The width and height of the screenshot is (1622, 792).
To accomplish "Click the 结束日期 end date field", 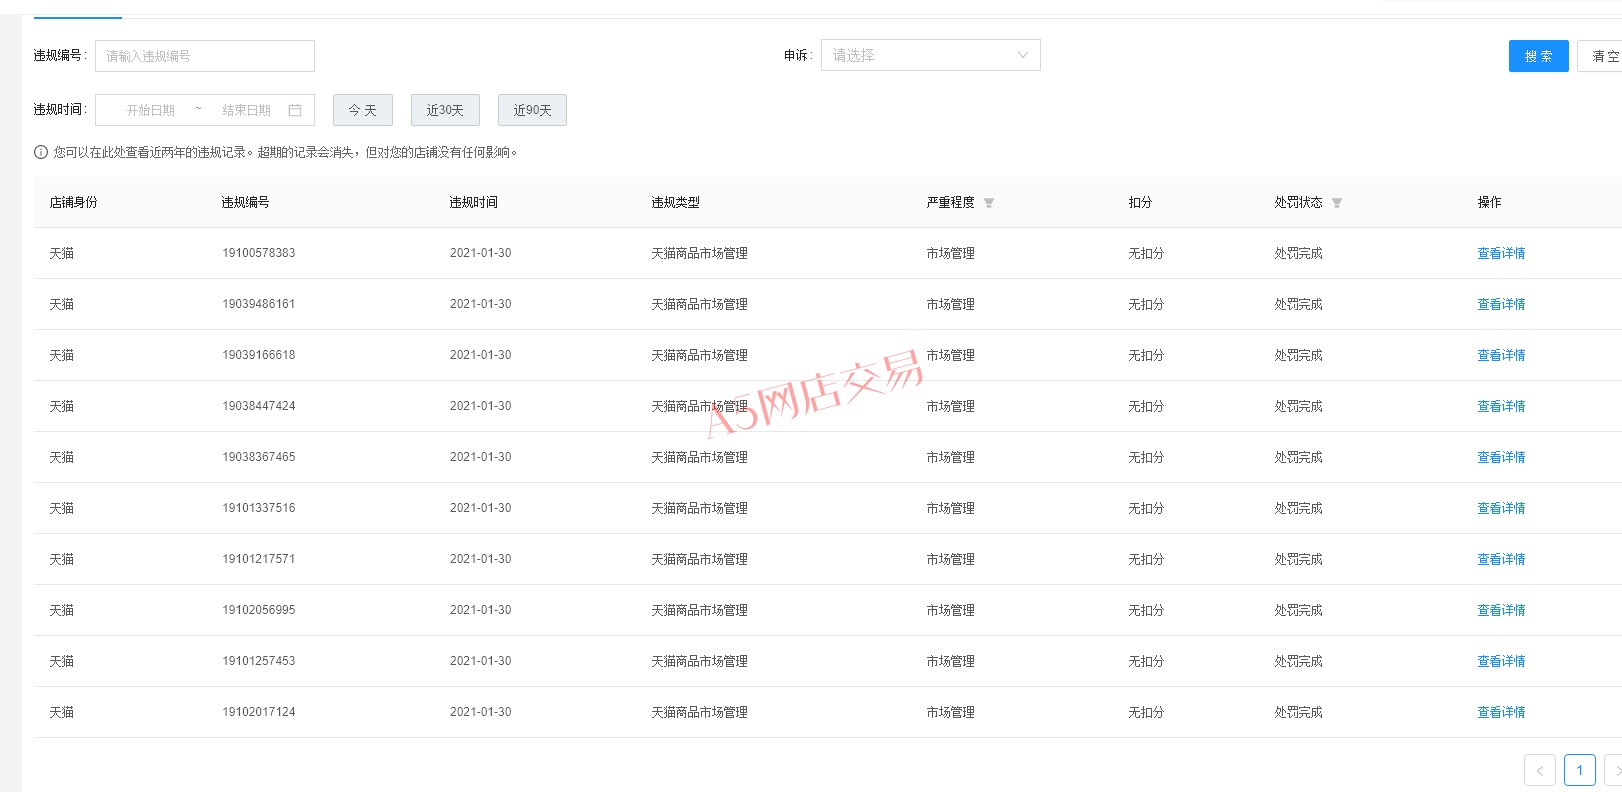I will coord(246,110).
